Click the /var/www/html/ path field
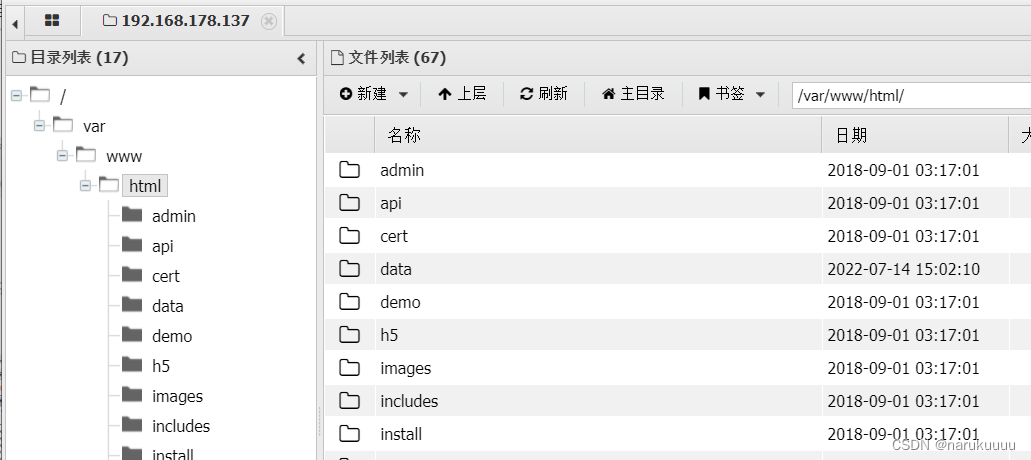 [911, 95]
